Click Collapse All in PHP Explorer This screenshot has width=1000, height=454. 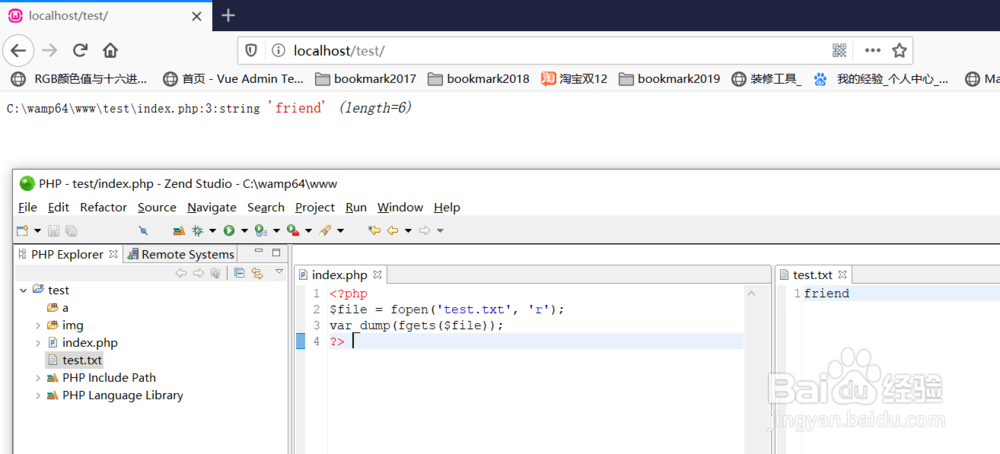point(239,273)
